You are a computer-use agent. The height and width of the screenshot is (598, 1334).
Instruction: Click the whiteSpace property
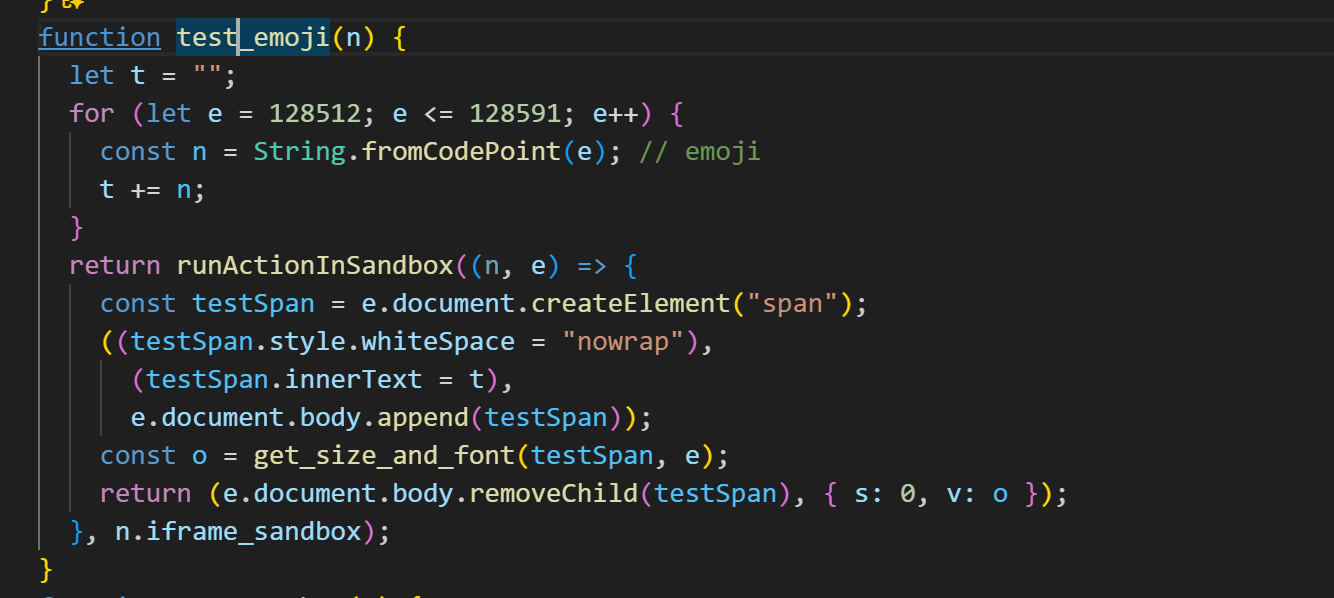click(x=437, y=342)
